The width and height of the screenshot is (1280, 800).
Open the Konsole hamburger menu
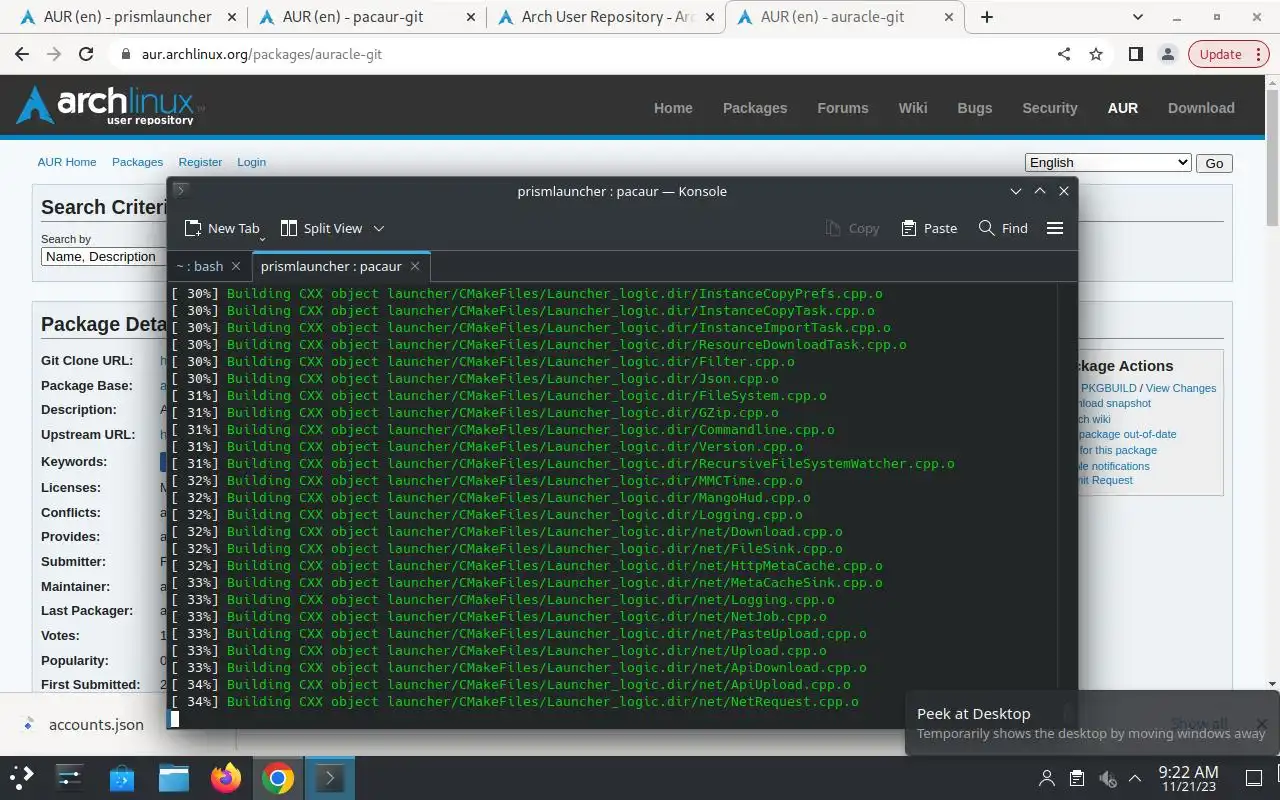(x=1054, y=228)
